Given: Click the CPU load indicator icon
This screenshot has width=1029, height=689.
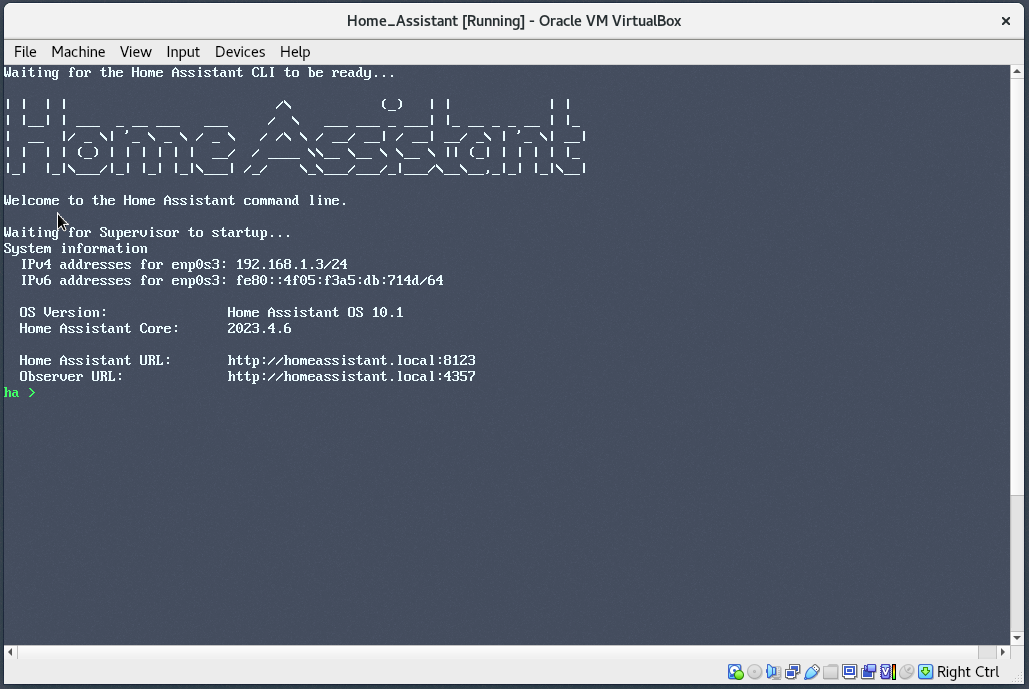Looking at the screenshot, I should (888, 672).
